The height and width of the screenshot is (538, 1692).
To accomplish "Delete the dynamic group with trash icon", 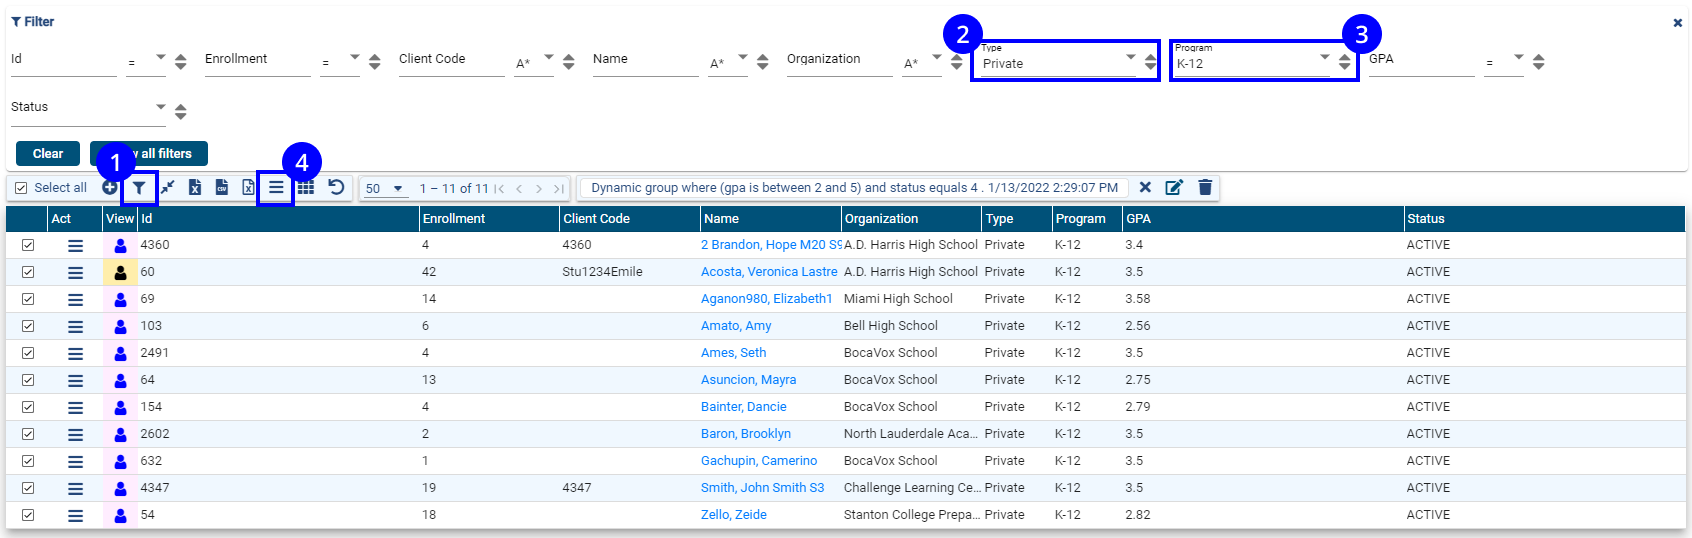I will click(x=1205, y=188).
